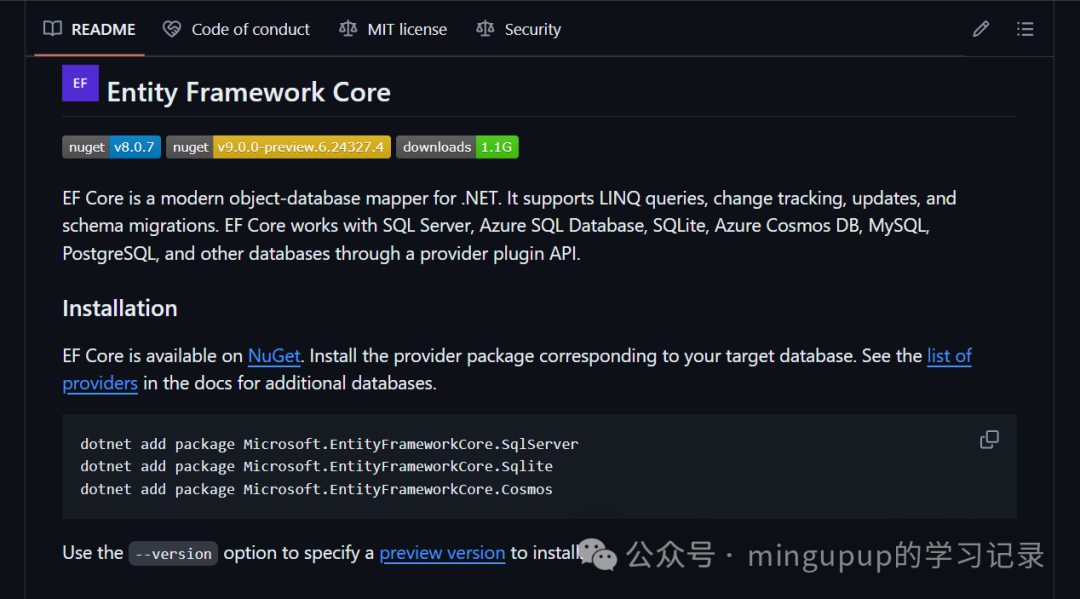Click the v9.0.0-preview nuget badge
This screenshot has height=599, width=1080.
(277, 146)
